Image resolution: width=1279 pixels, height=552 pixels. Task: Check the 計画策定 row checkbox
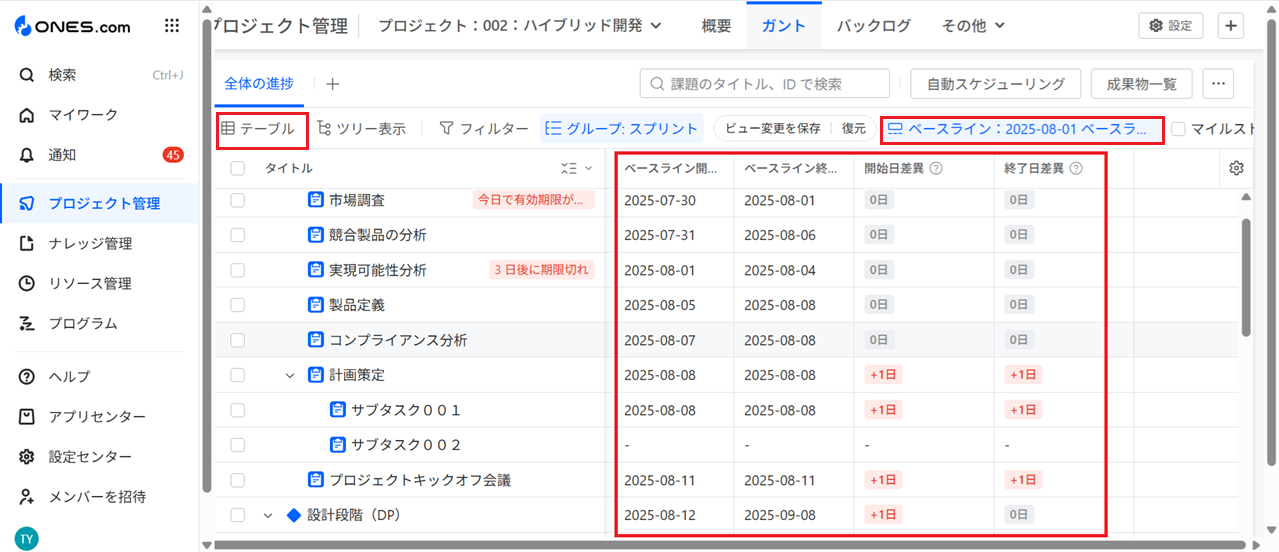pyautogui.click(x=237, y=375)
